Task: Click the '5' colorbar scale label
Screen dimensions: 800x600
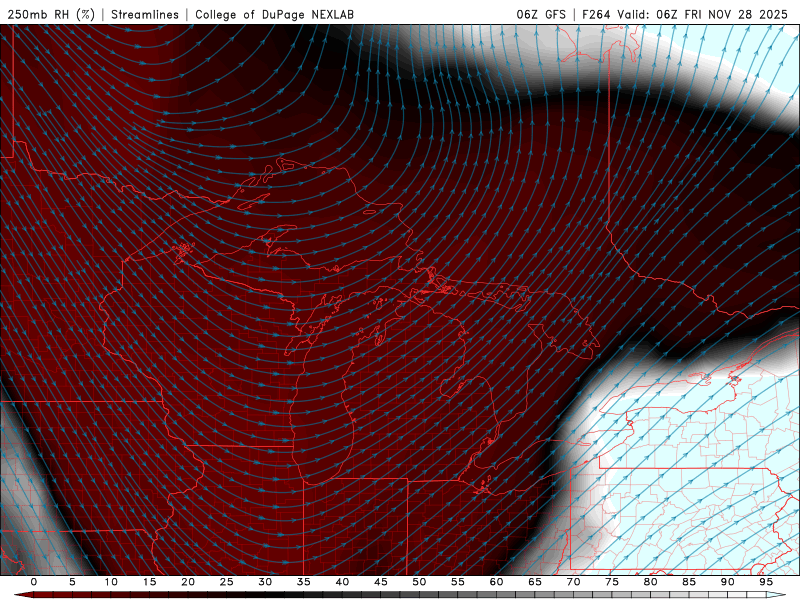Action: 72,582
